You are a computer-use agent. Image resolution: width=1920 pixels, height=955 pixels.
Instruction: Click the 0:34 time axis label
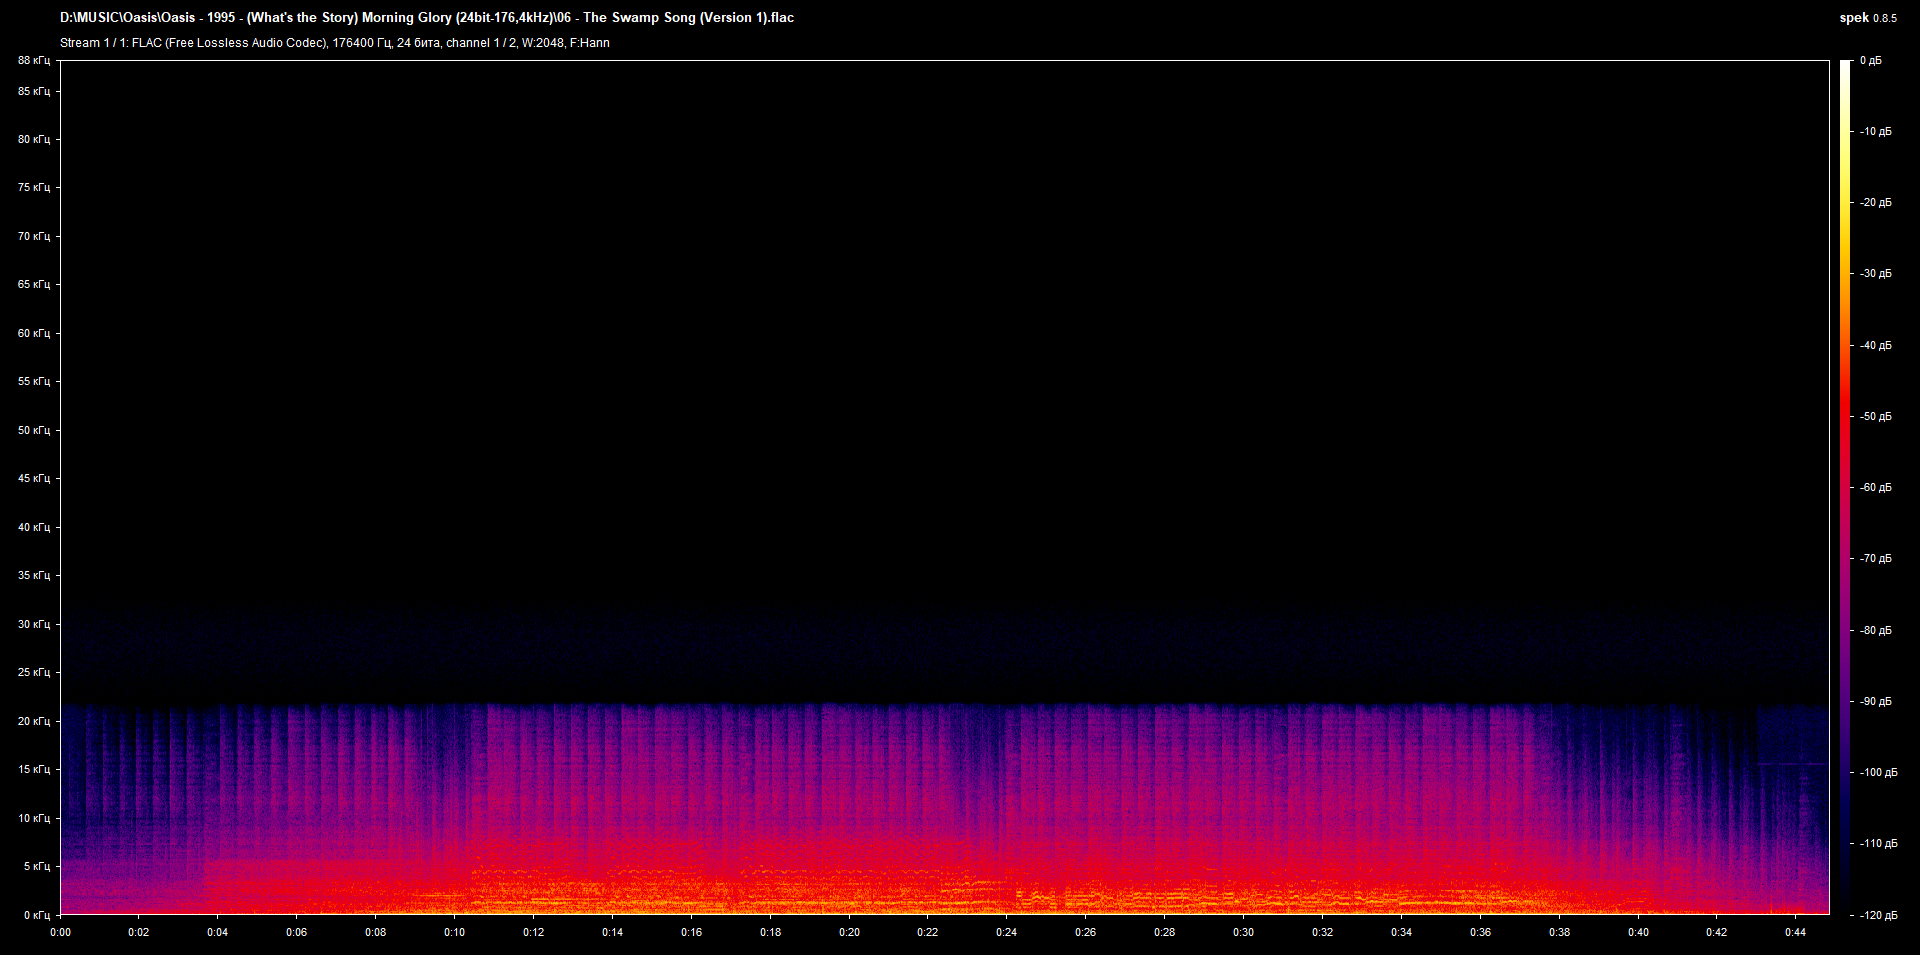click(x=1402, y=933)
